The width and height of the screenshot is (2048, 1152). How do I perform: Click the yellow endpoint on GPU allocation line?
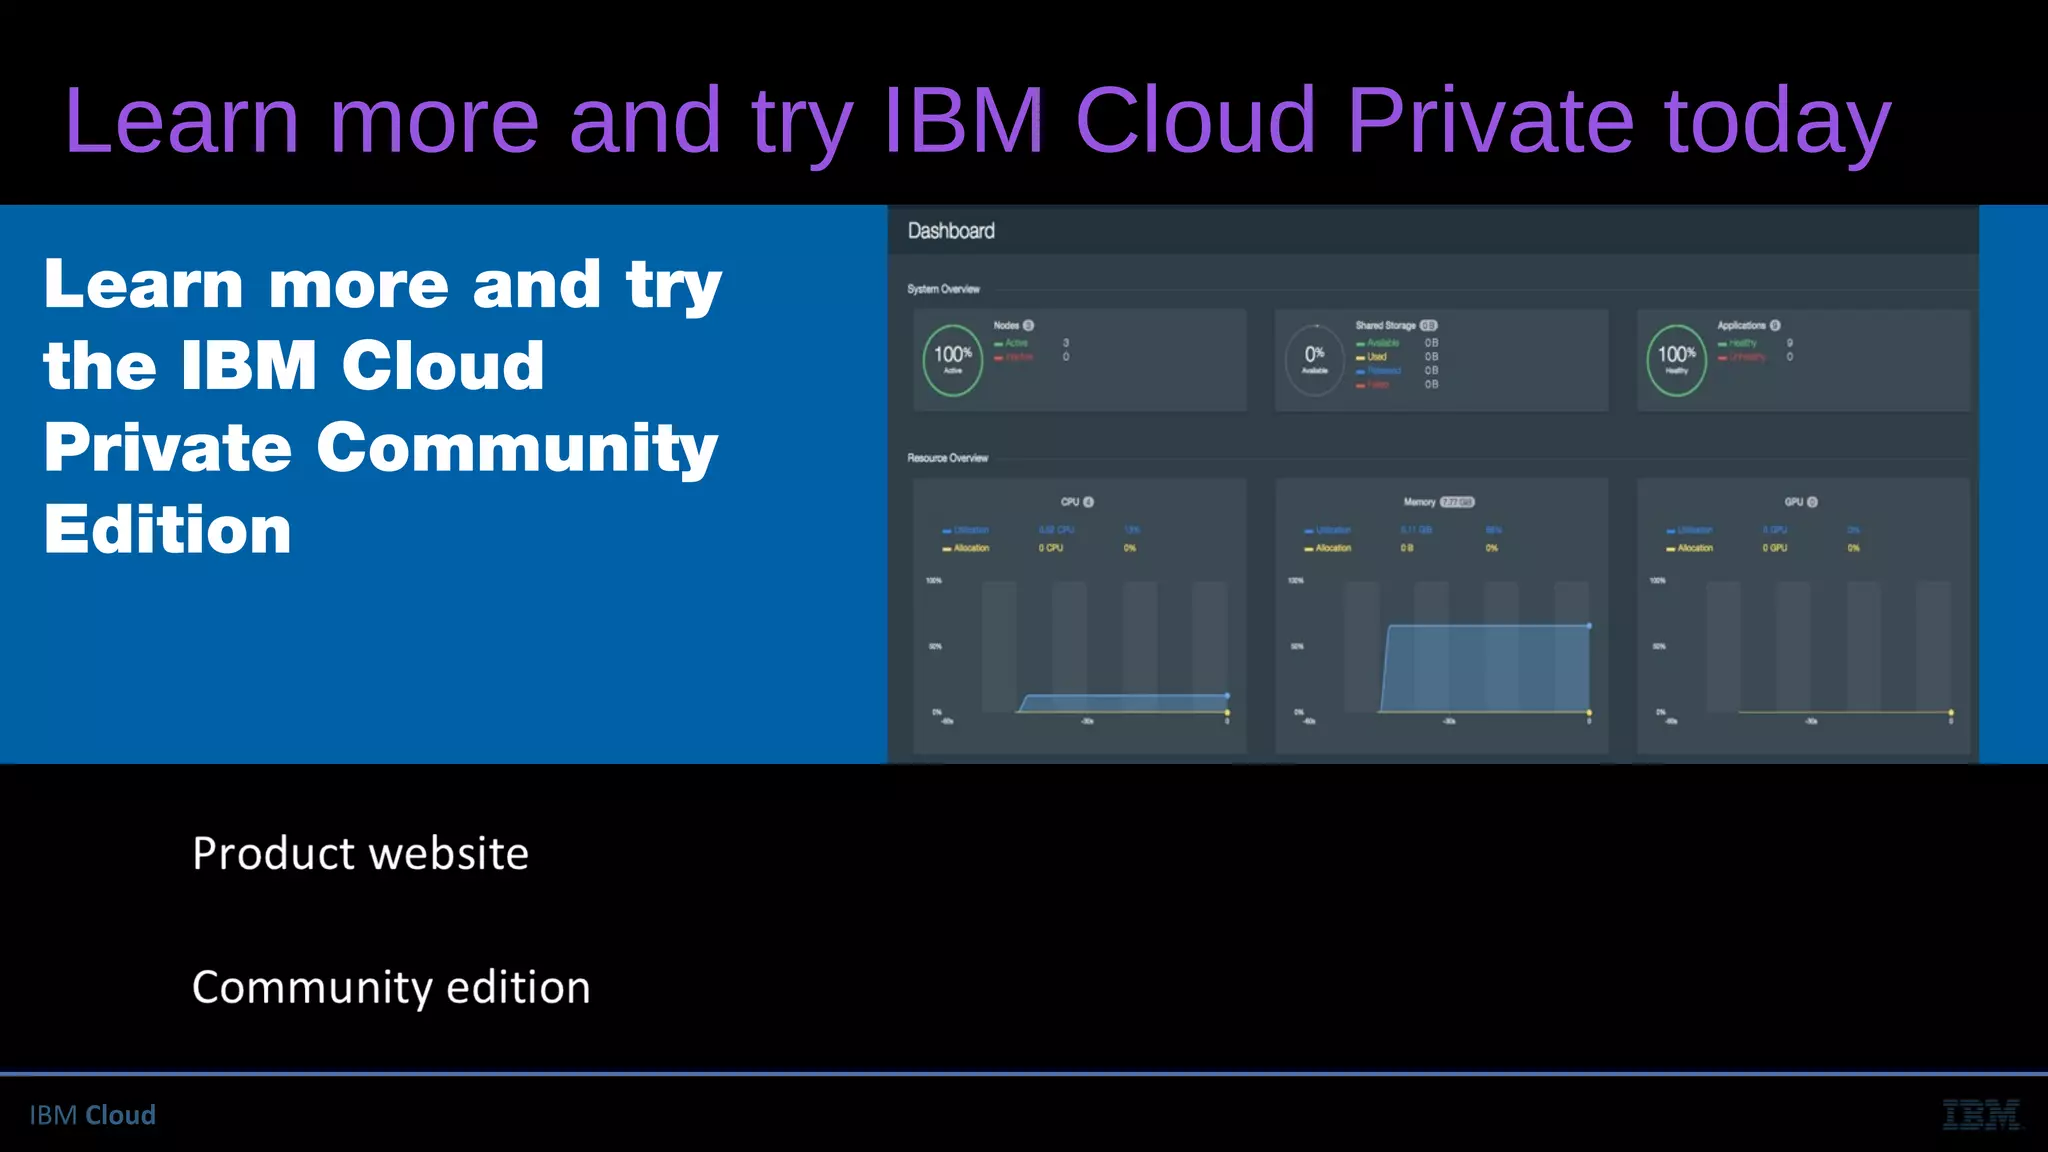1951,713
